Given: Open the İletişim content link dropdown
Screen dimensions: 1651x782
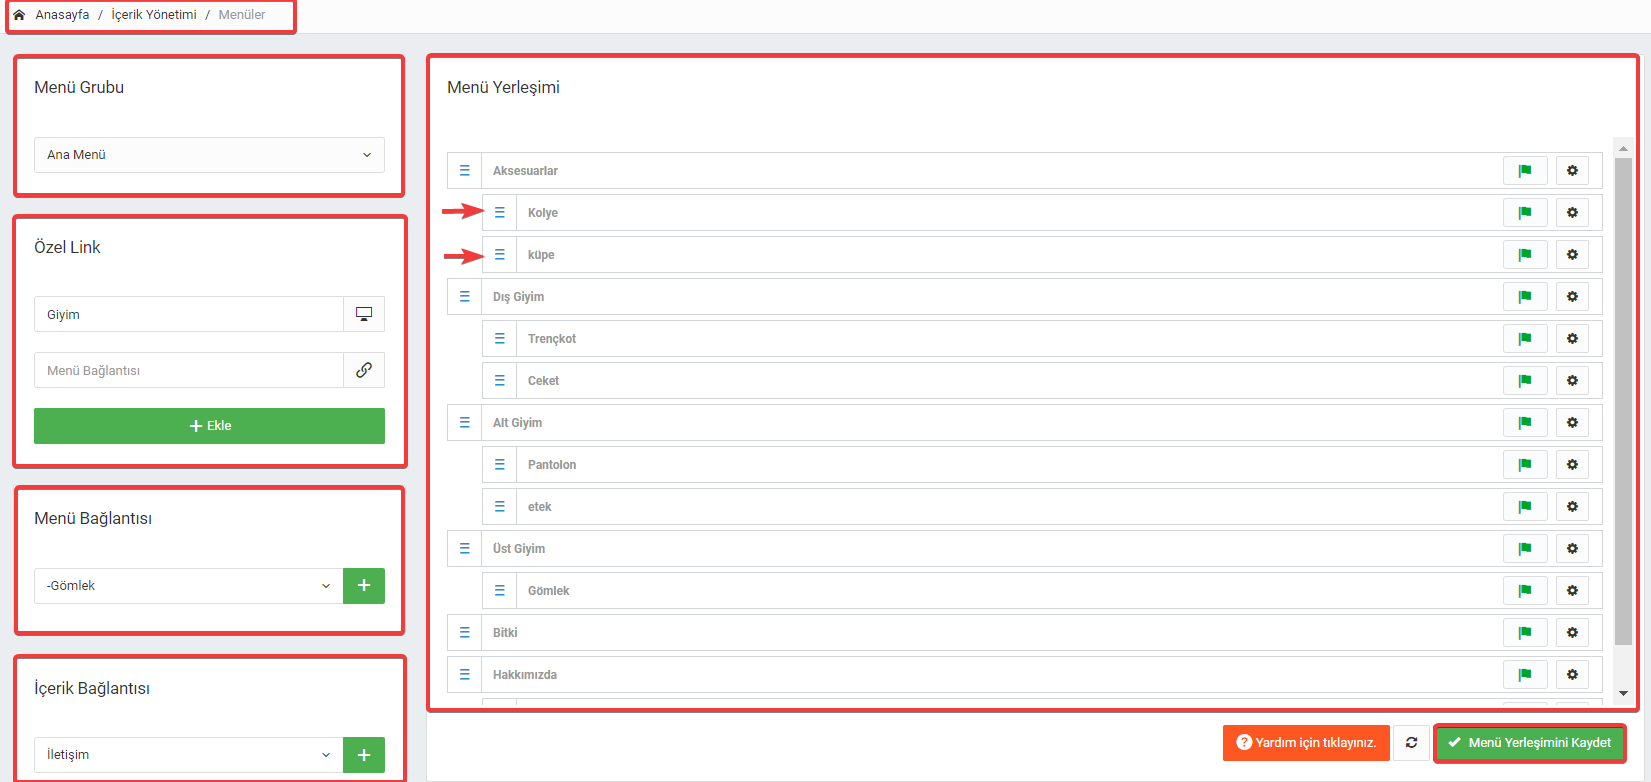Looking at the screenshot, I should (188, 755).
